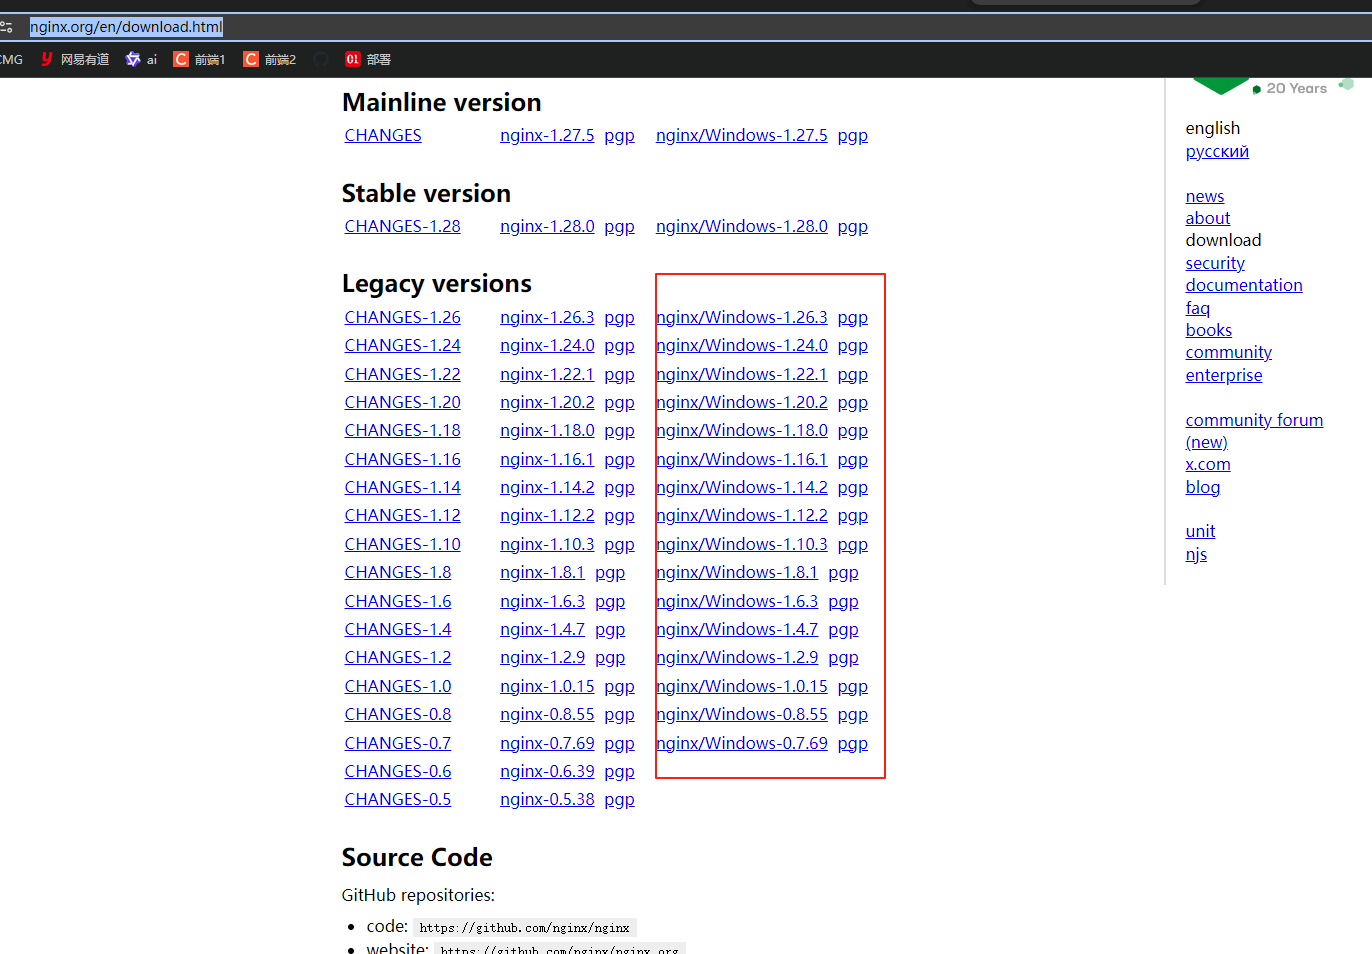This screenshot has height=954, width=1372.
Task: Open CHANGES-1.8 link
Action: point(397,572)
